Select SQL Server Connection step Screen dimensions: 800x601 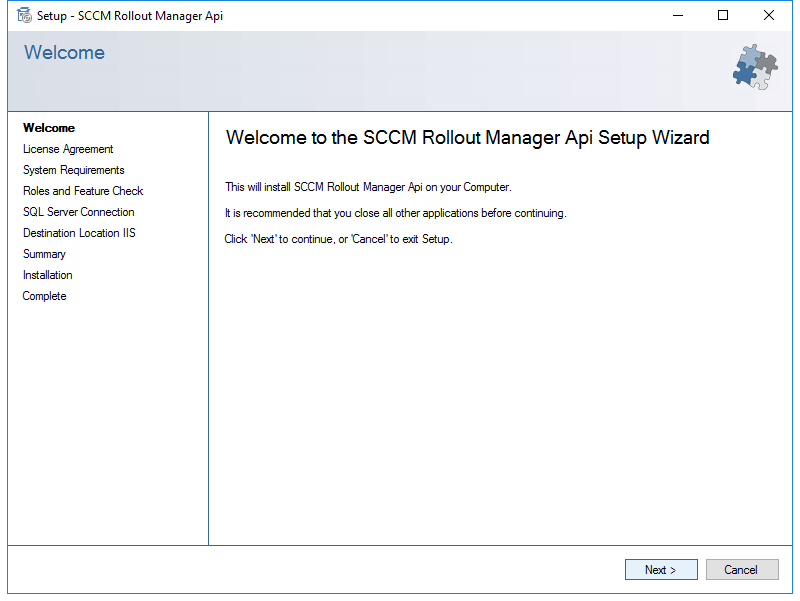coord(79,212)
